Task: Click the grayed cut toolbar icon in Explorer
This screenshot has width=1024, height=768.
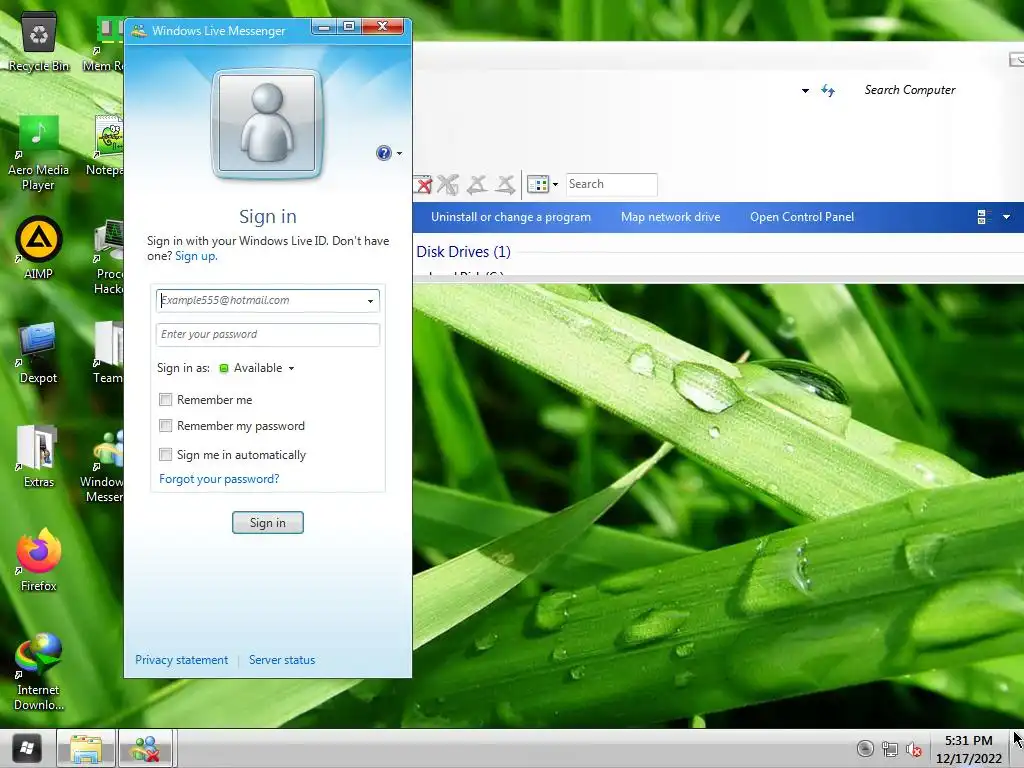Action: (x=448, y=185)
